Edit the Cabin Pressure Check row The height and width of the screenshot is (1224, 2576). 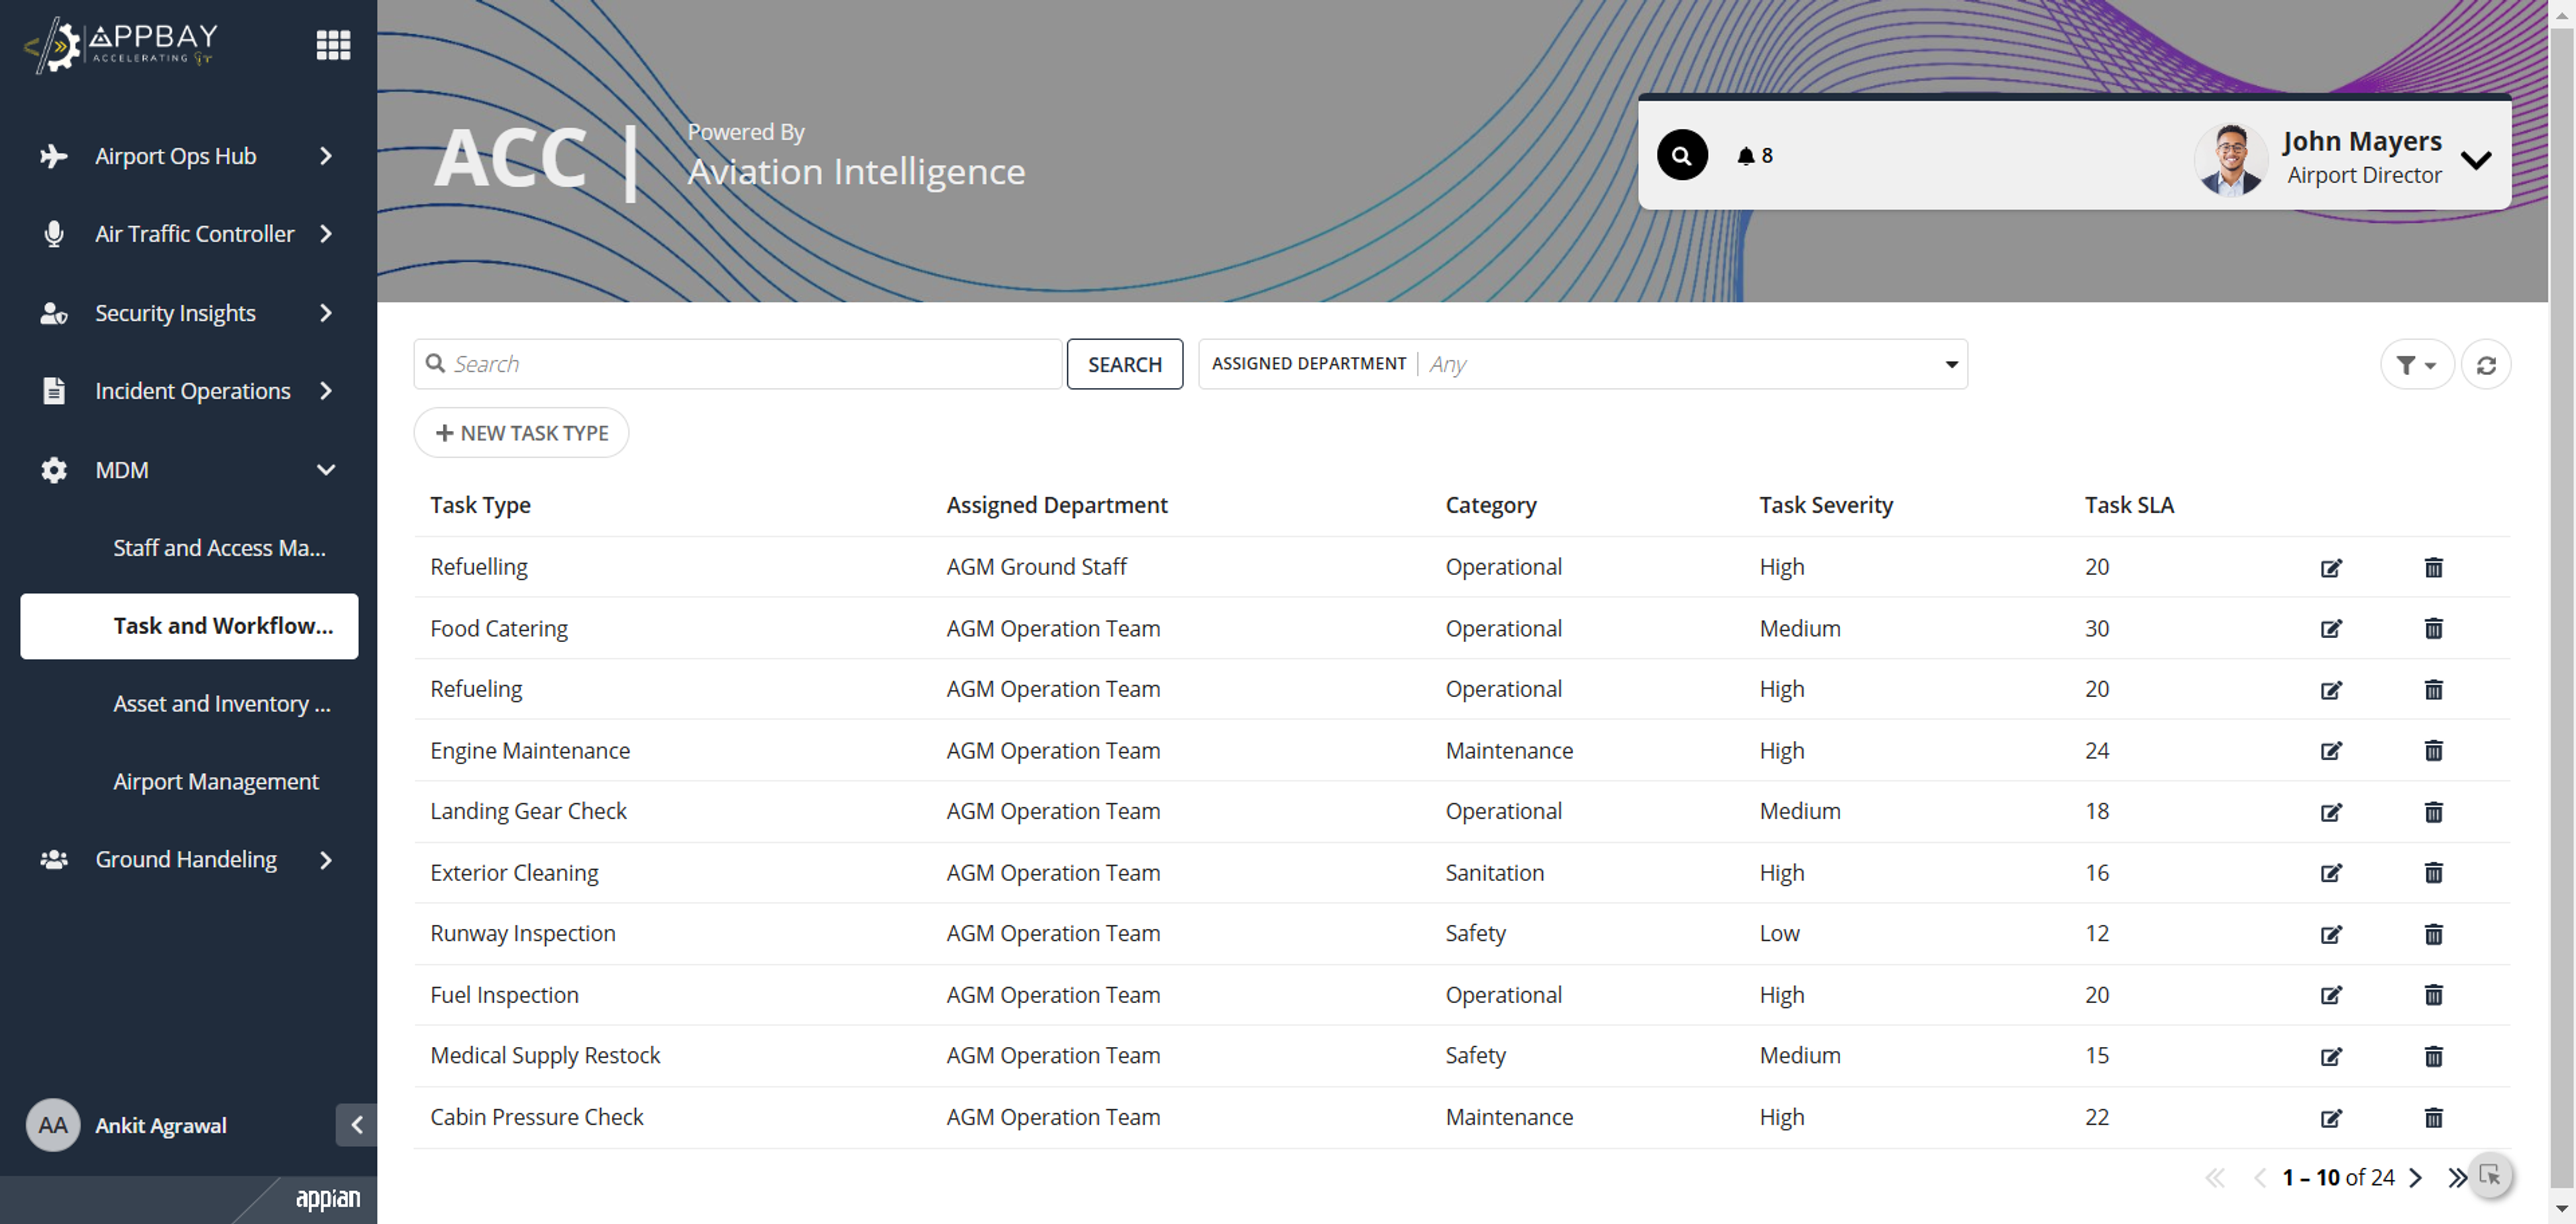click(2331, 1118)
